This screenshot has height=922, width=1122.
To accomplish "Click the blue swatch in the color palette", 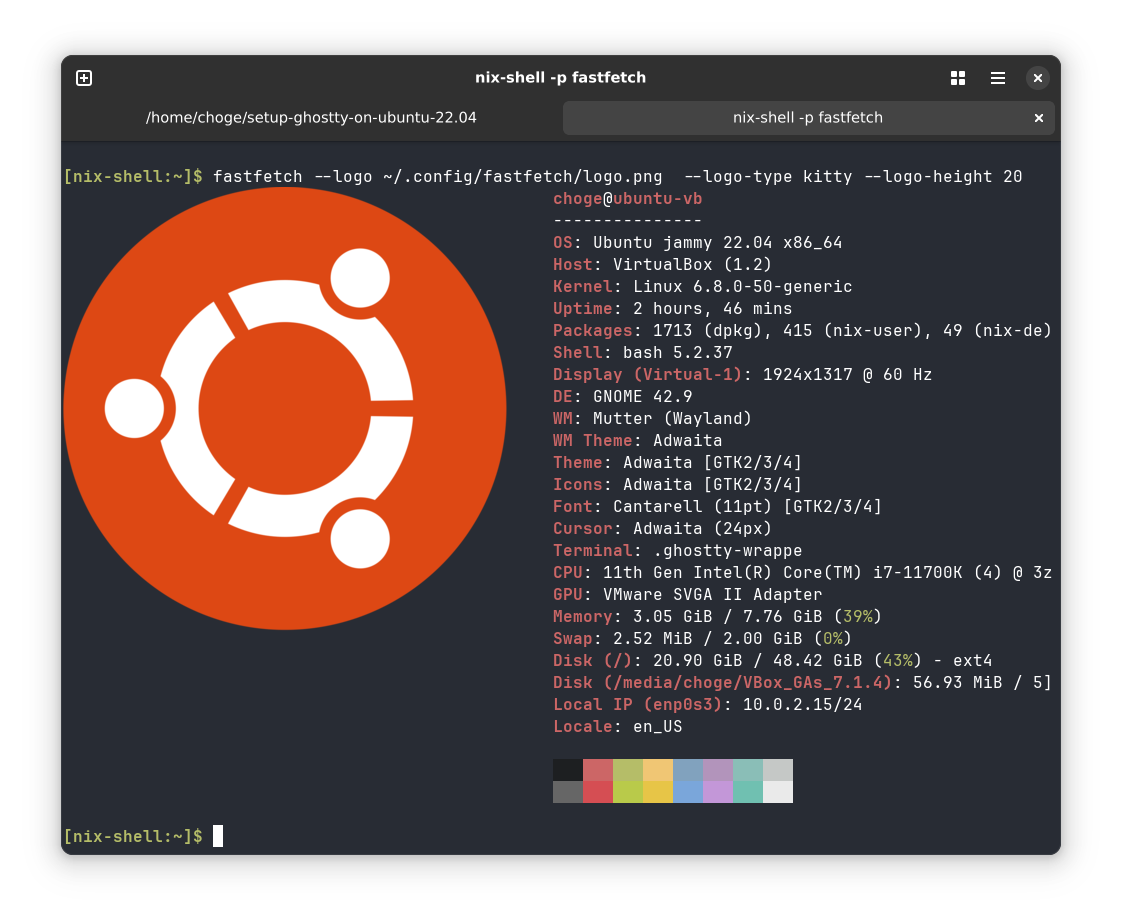I will tap(687, 781).
